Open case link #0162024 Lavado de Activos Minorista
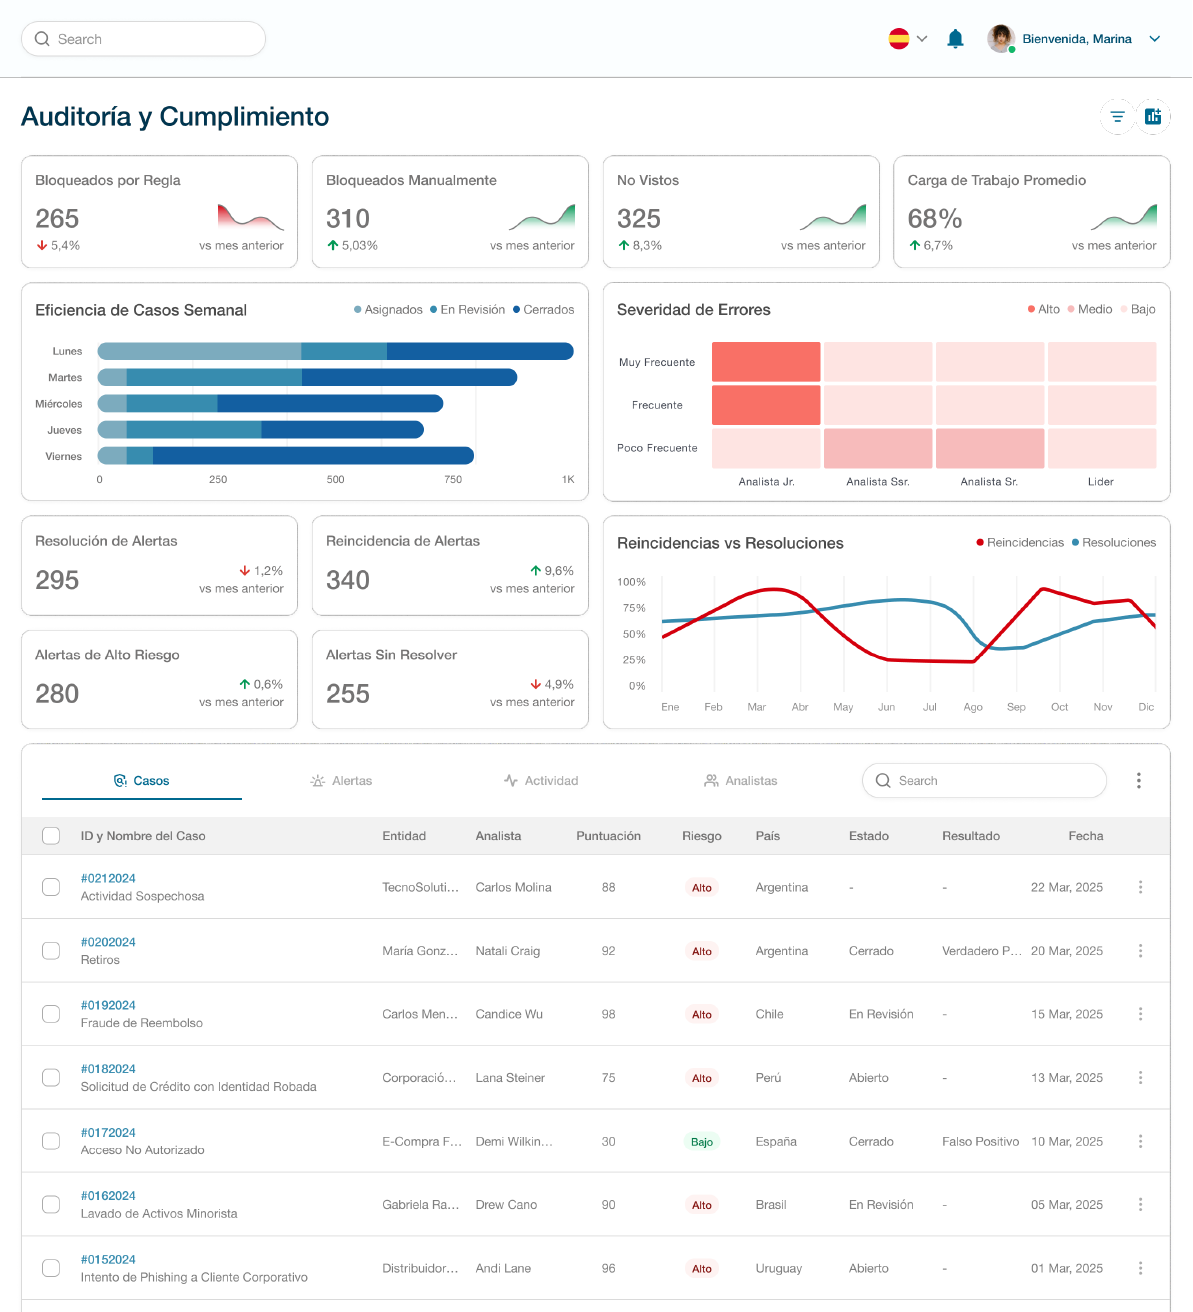Viewport: 1193px width, 1312px height. click(x=109, y=1195)
